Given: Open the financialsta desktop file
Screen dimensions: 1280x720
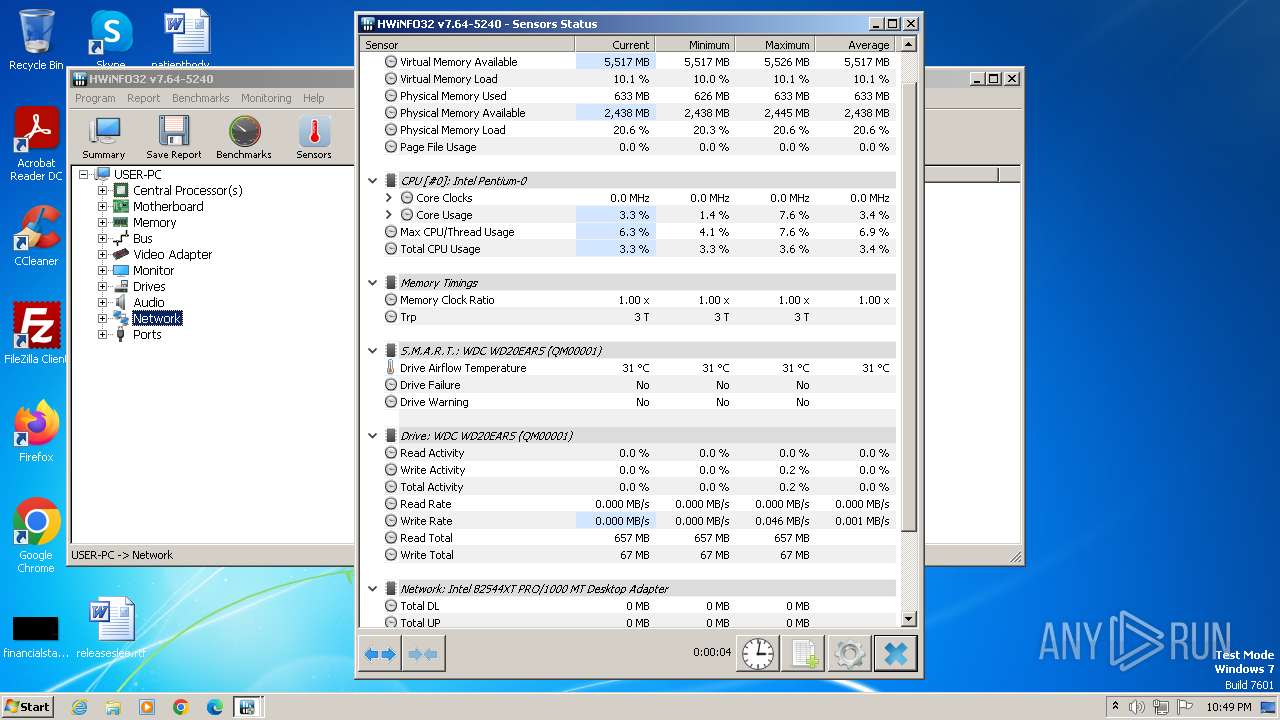Looking at the screenshot, I should tap(36, 636).
